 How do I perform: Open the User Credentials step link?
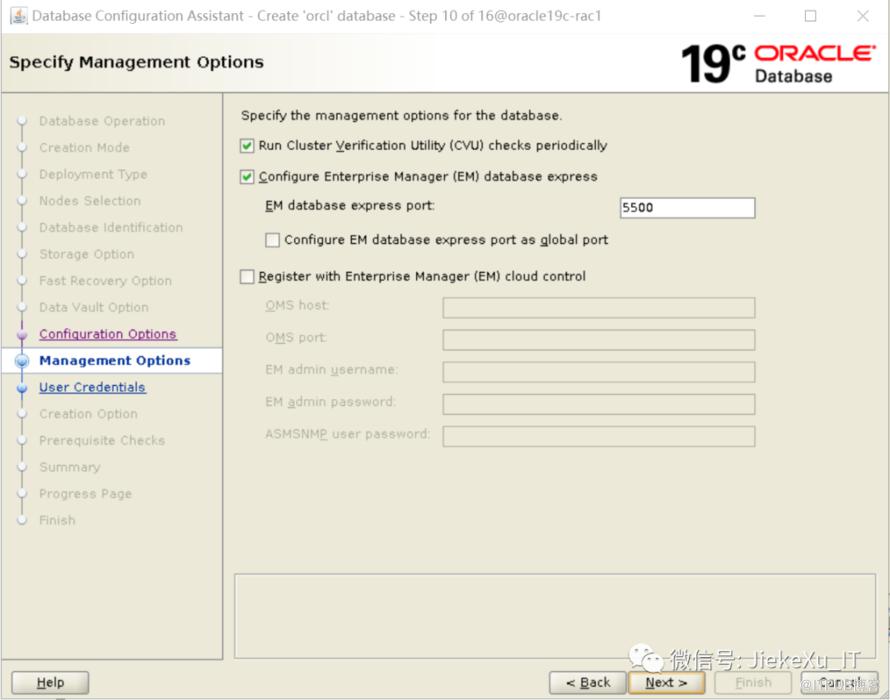(x=92, y=387)
